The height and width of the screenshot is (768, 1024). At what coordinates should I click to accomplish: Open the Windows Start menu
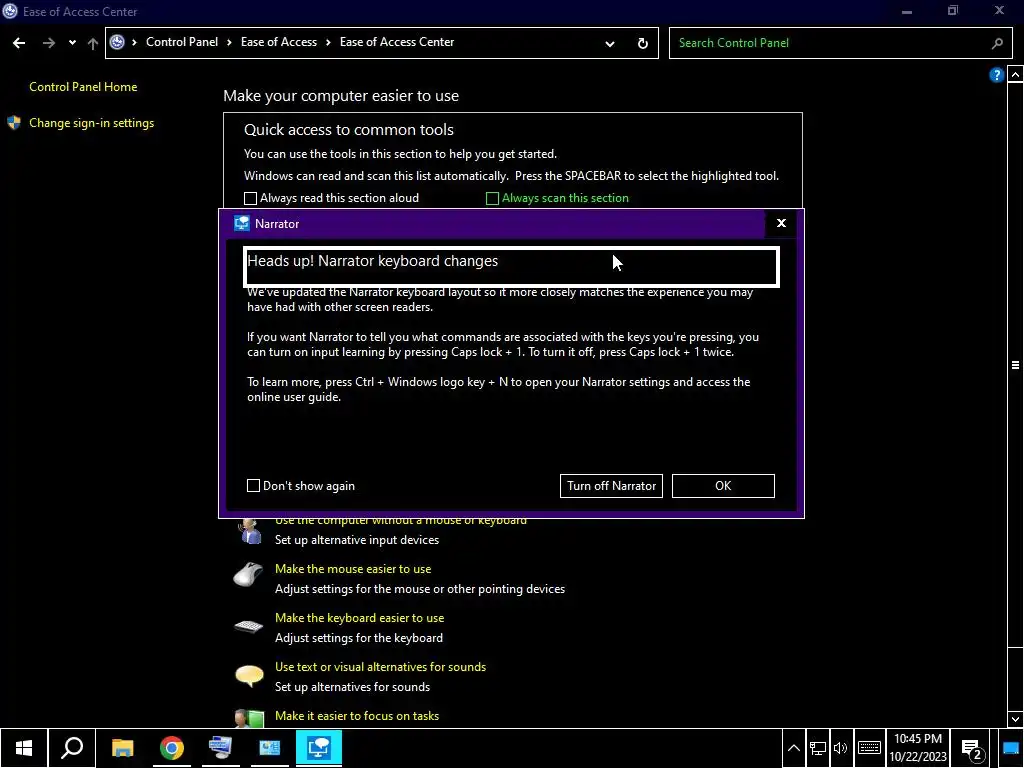point(24,748)
